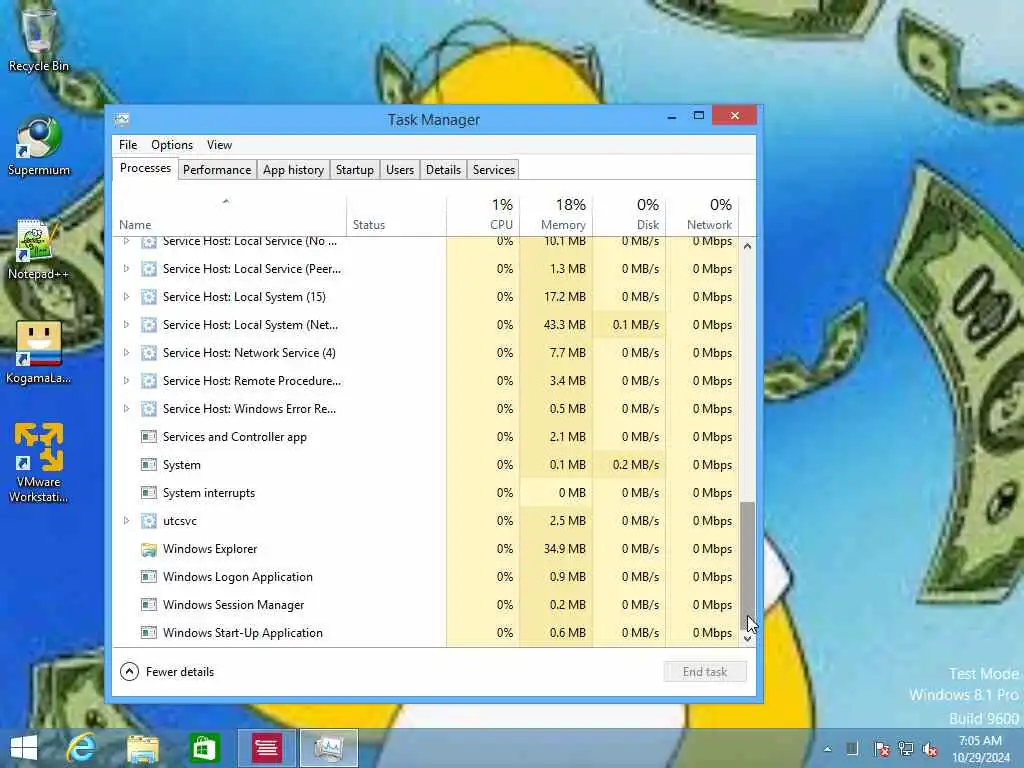Open the KogamaLauncher desktop shortcut
Image resolution: width=1024 pixels, height=768 pixels.
(38, 353)
